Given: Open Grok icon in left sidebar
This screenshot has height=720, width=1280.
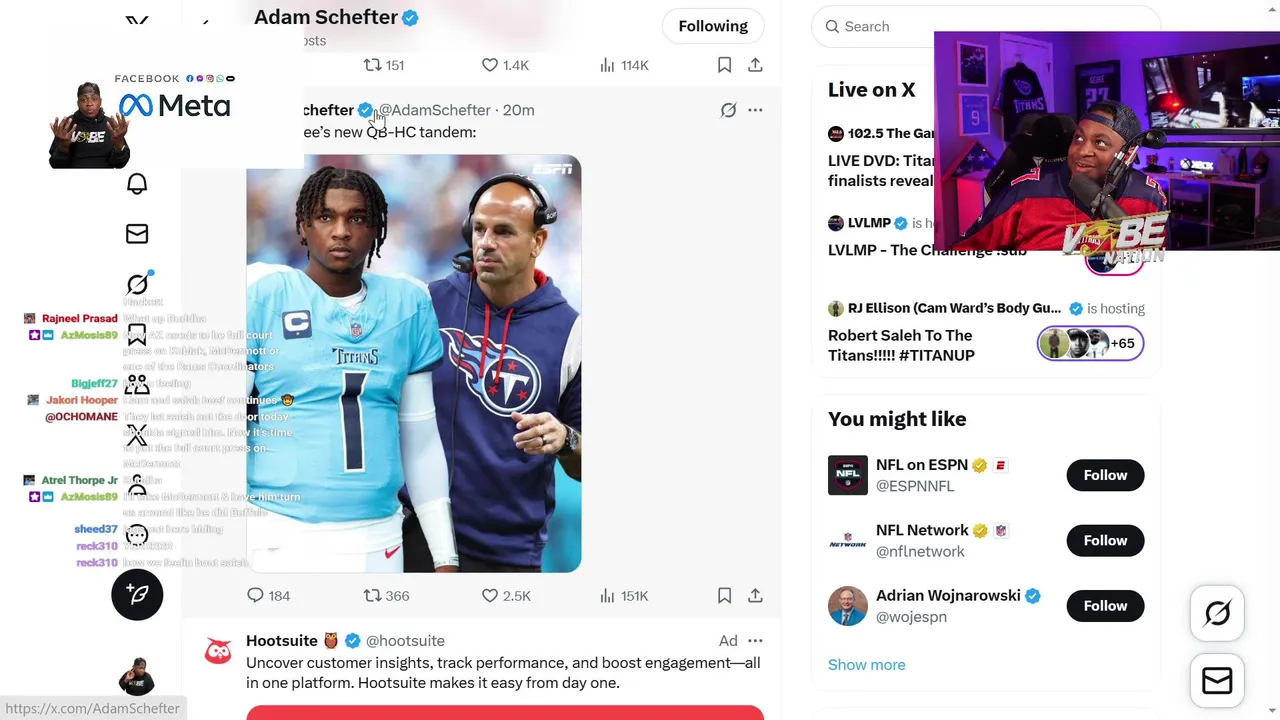Looking at the screenshot, I should click(x=137, y=285).
